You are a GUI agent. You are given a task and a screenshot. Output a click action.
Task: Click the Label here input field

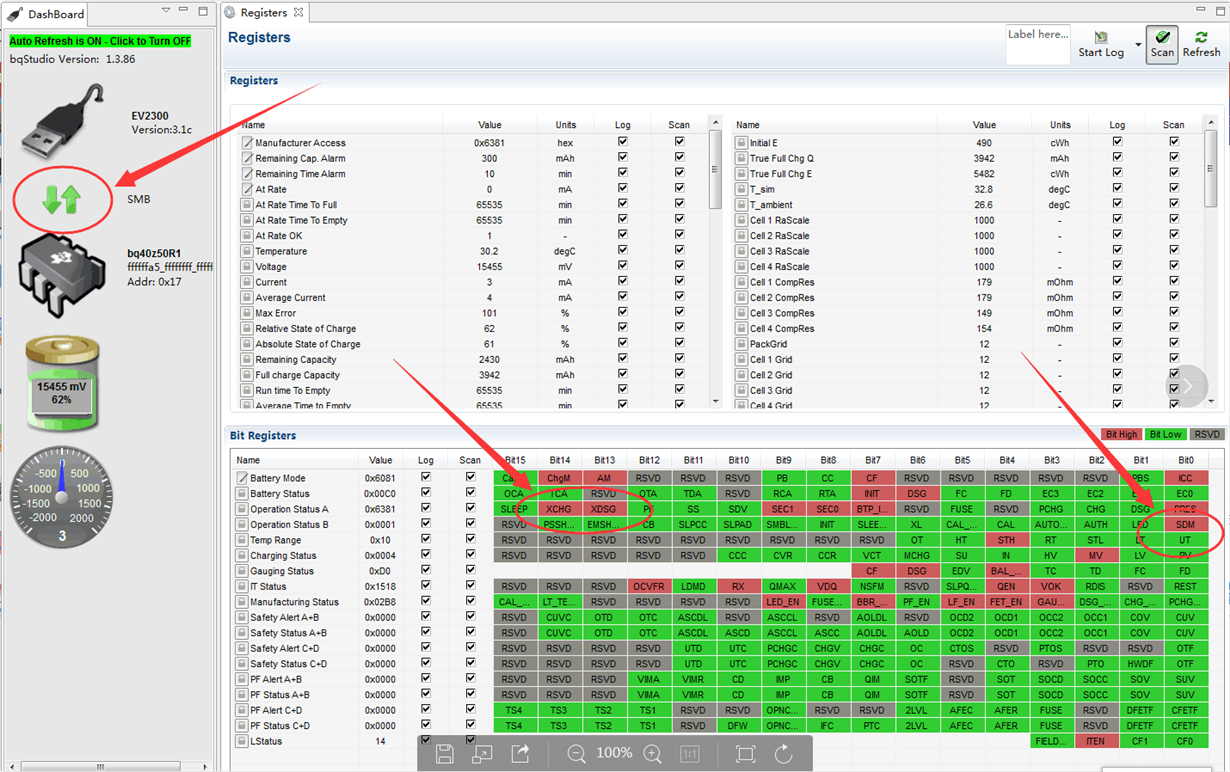pos(1037,44)
